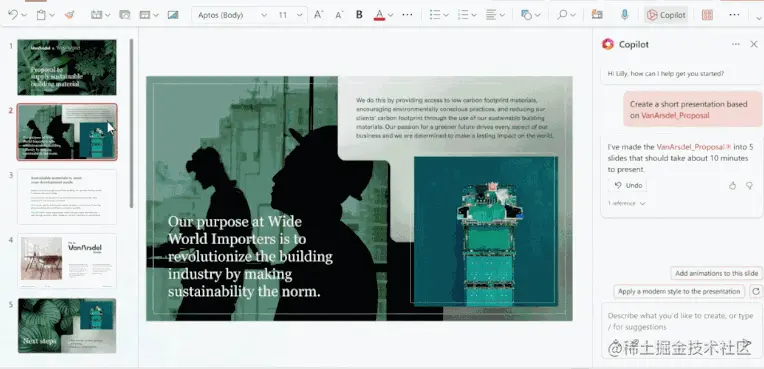Click the slide panel vertical scrollbar
The height and width of the screenshot is (369, 764).
tap(131, 123)
